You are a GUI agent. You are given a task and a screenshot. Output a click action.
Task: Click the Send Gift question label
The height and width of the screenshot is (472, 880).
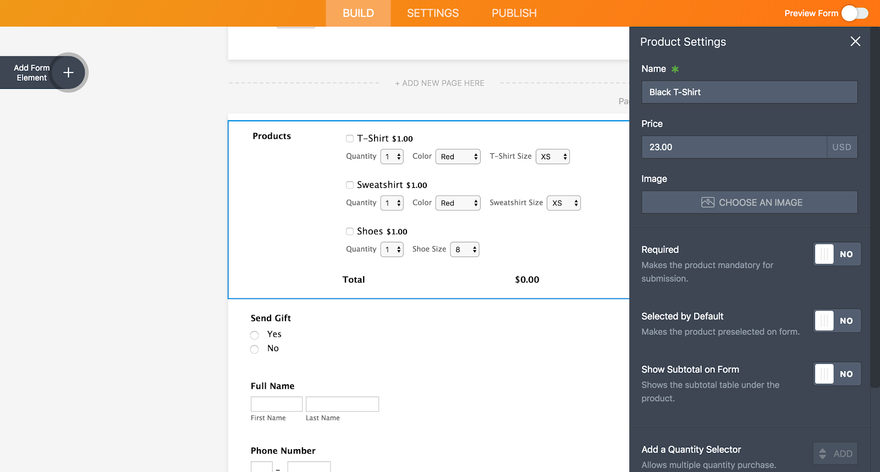(271, 318)
